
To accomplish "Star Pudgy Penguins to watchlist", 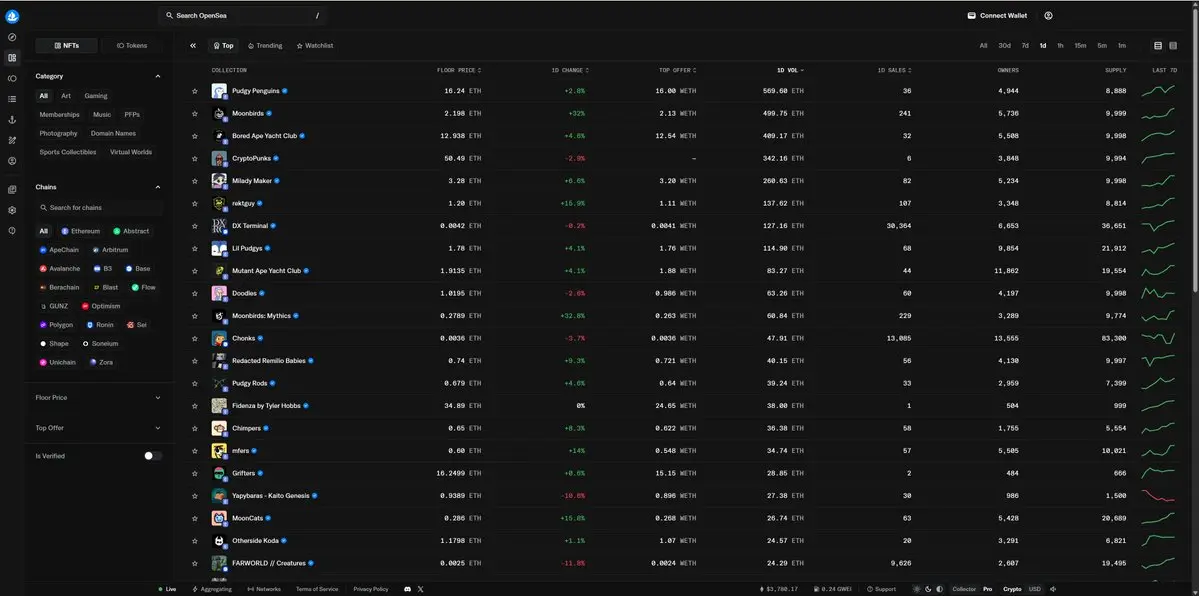I will click(x=195, y=91).
